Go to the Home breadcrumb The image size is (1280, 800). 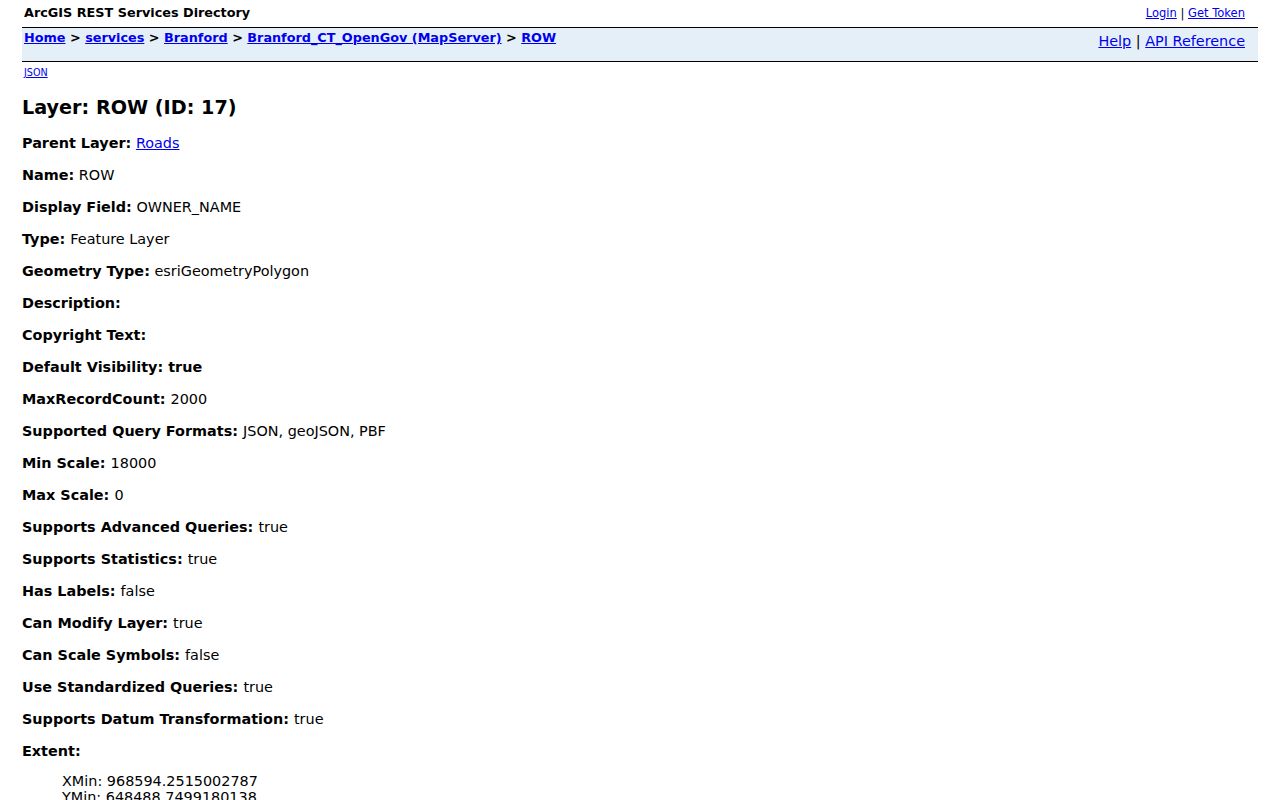45,38
